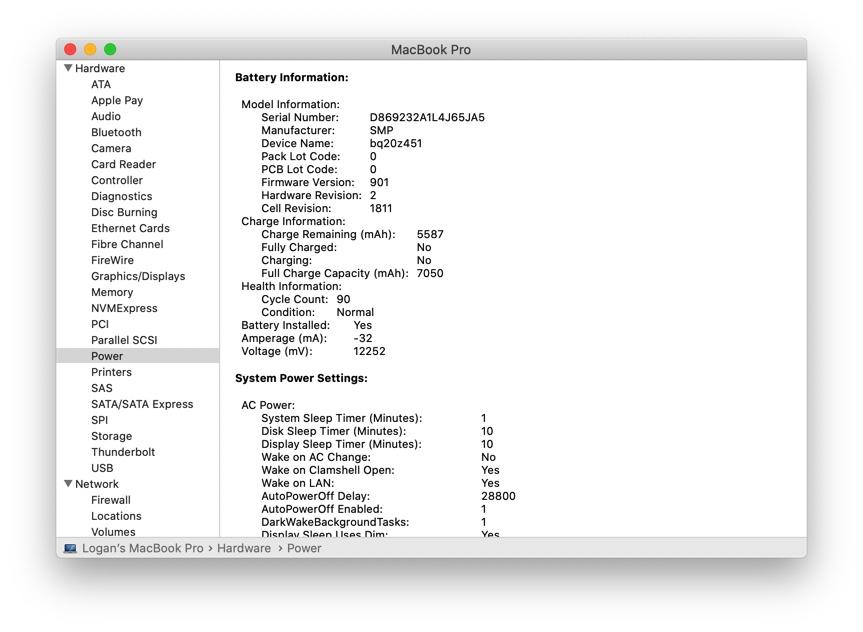This screenshot has width=863, height=632.
Task: Open Firewall under Network
Action: (x=111, y=499)
